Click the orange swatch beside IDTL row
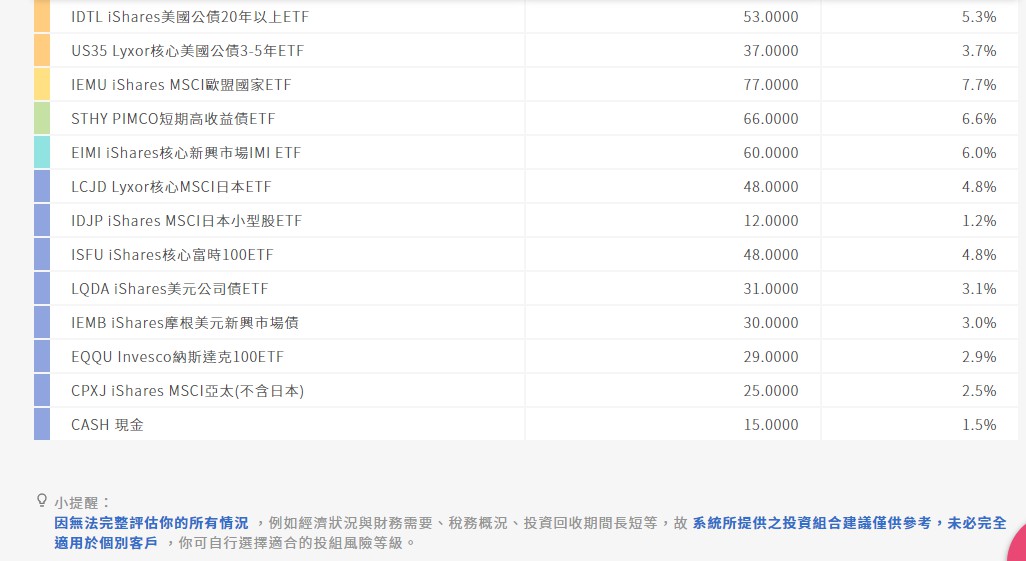 [x=42, y=16]
